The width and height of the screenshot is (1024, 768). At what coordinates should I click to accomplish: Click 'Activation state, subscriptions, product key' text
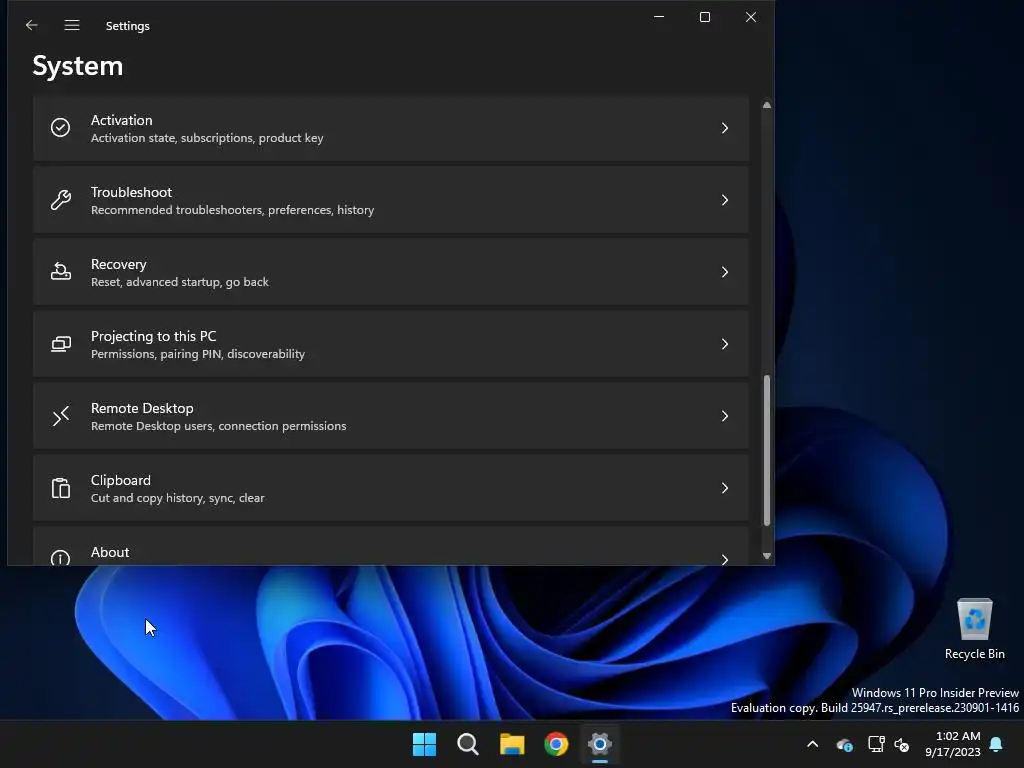tap(207, 138)
